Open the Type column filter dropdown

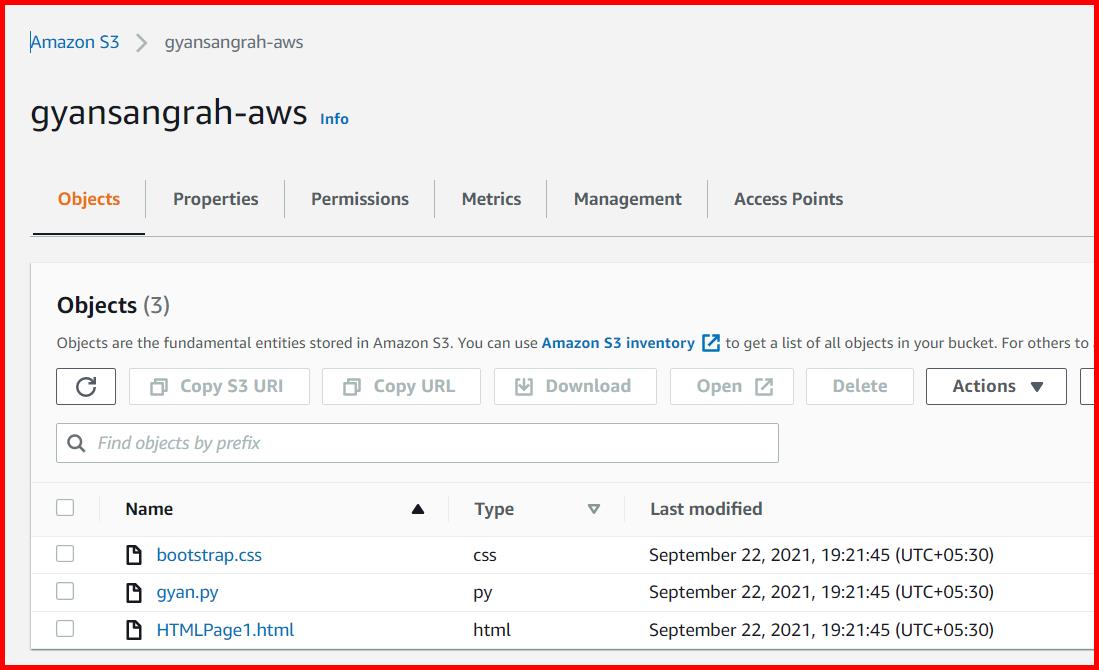[594, 509]
